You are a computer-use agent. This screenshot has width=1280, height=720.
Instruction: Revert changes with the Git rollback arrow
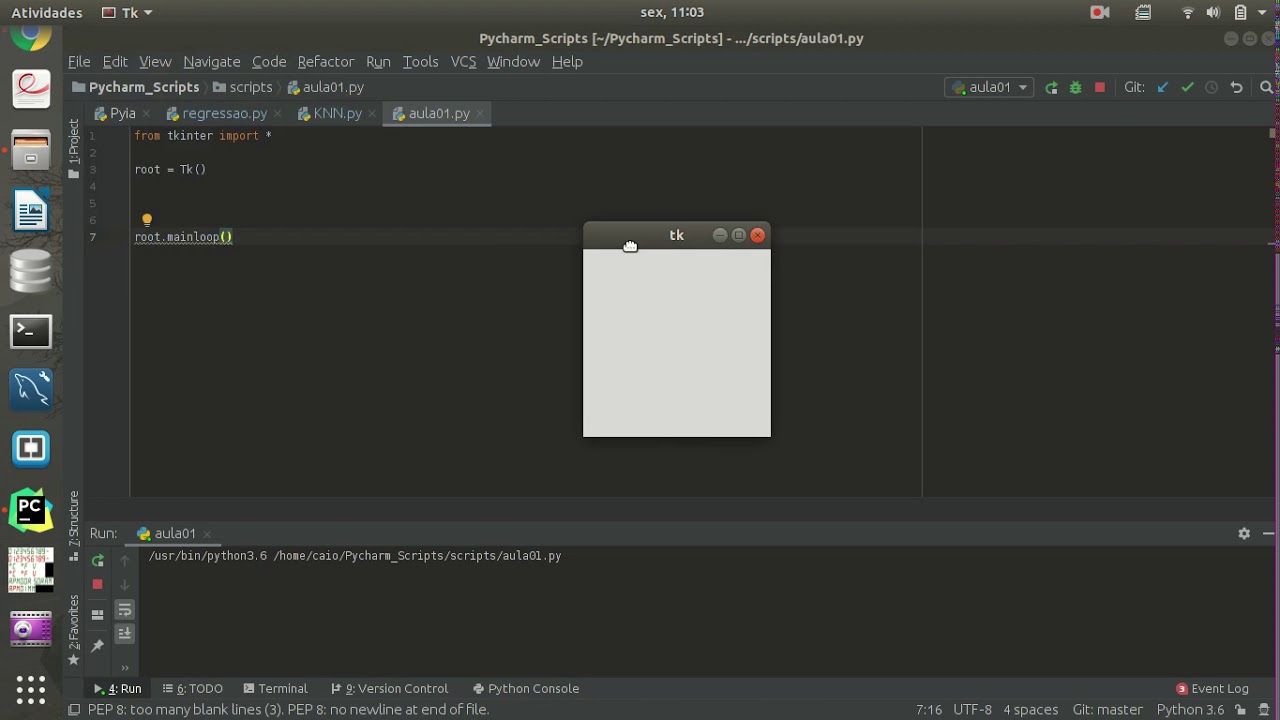coord(1237,88)
